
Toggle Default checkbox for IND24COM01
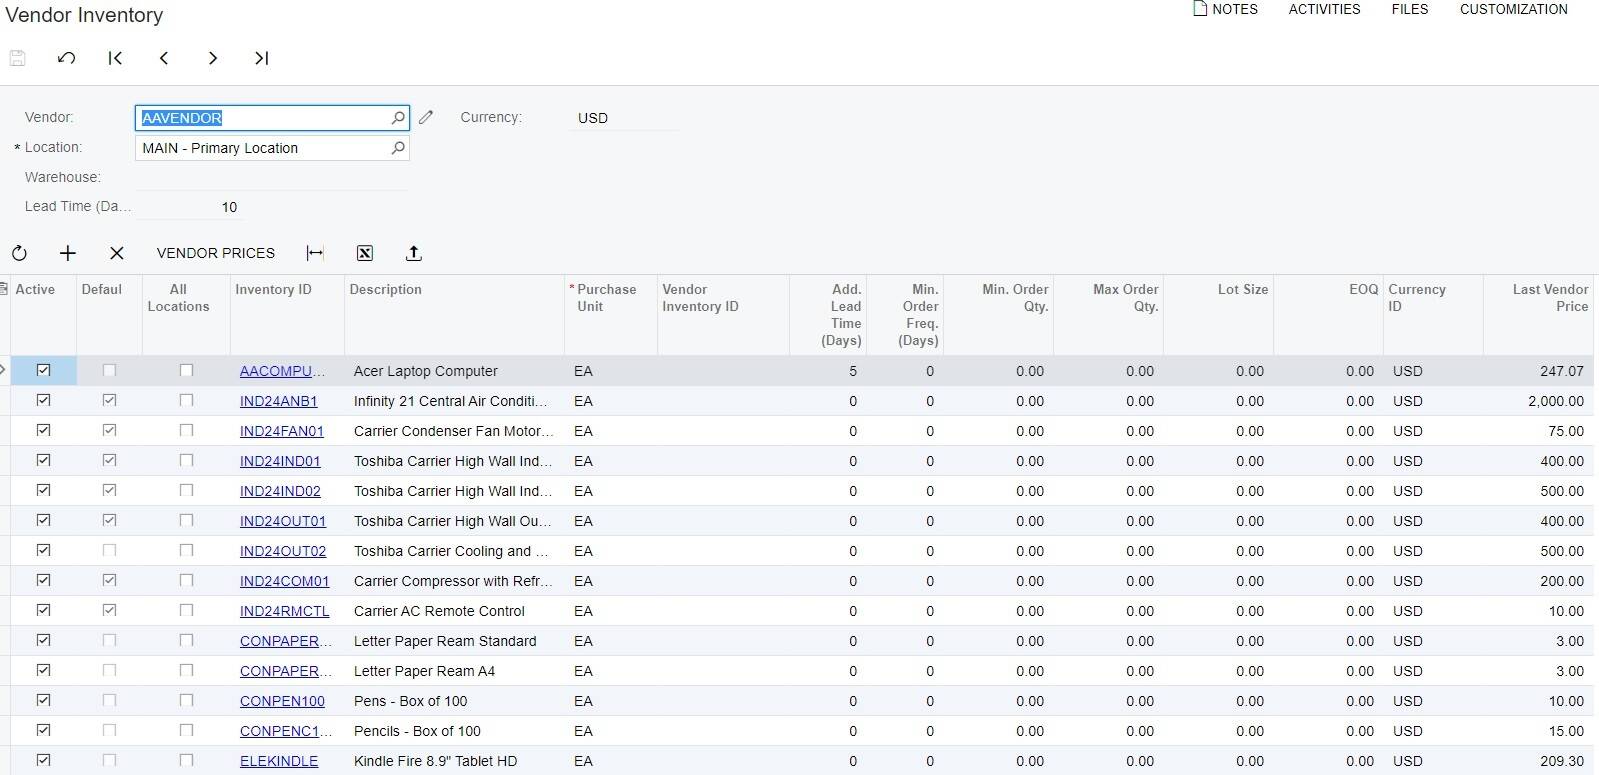click(x=109, y=580)
